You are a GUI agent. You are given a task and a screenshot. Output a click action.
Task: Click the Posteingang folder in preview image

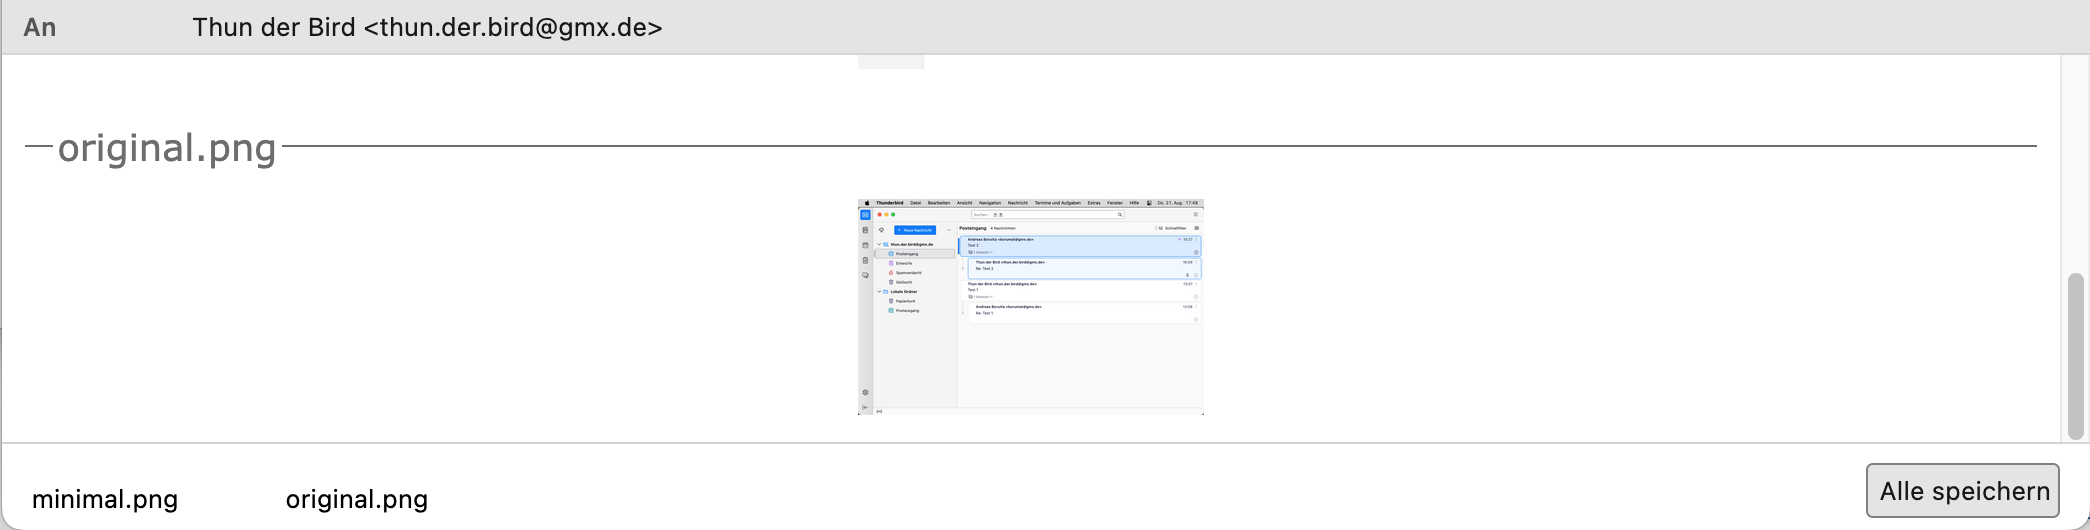click(906, 254)
